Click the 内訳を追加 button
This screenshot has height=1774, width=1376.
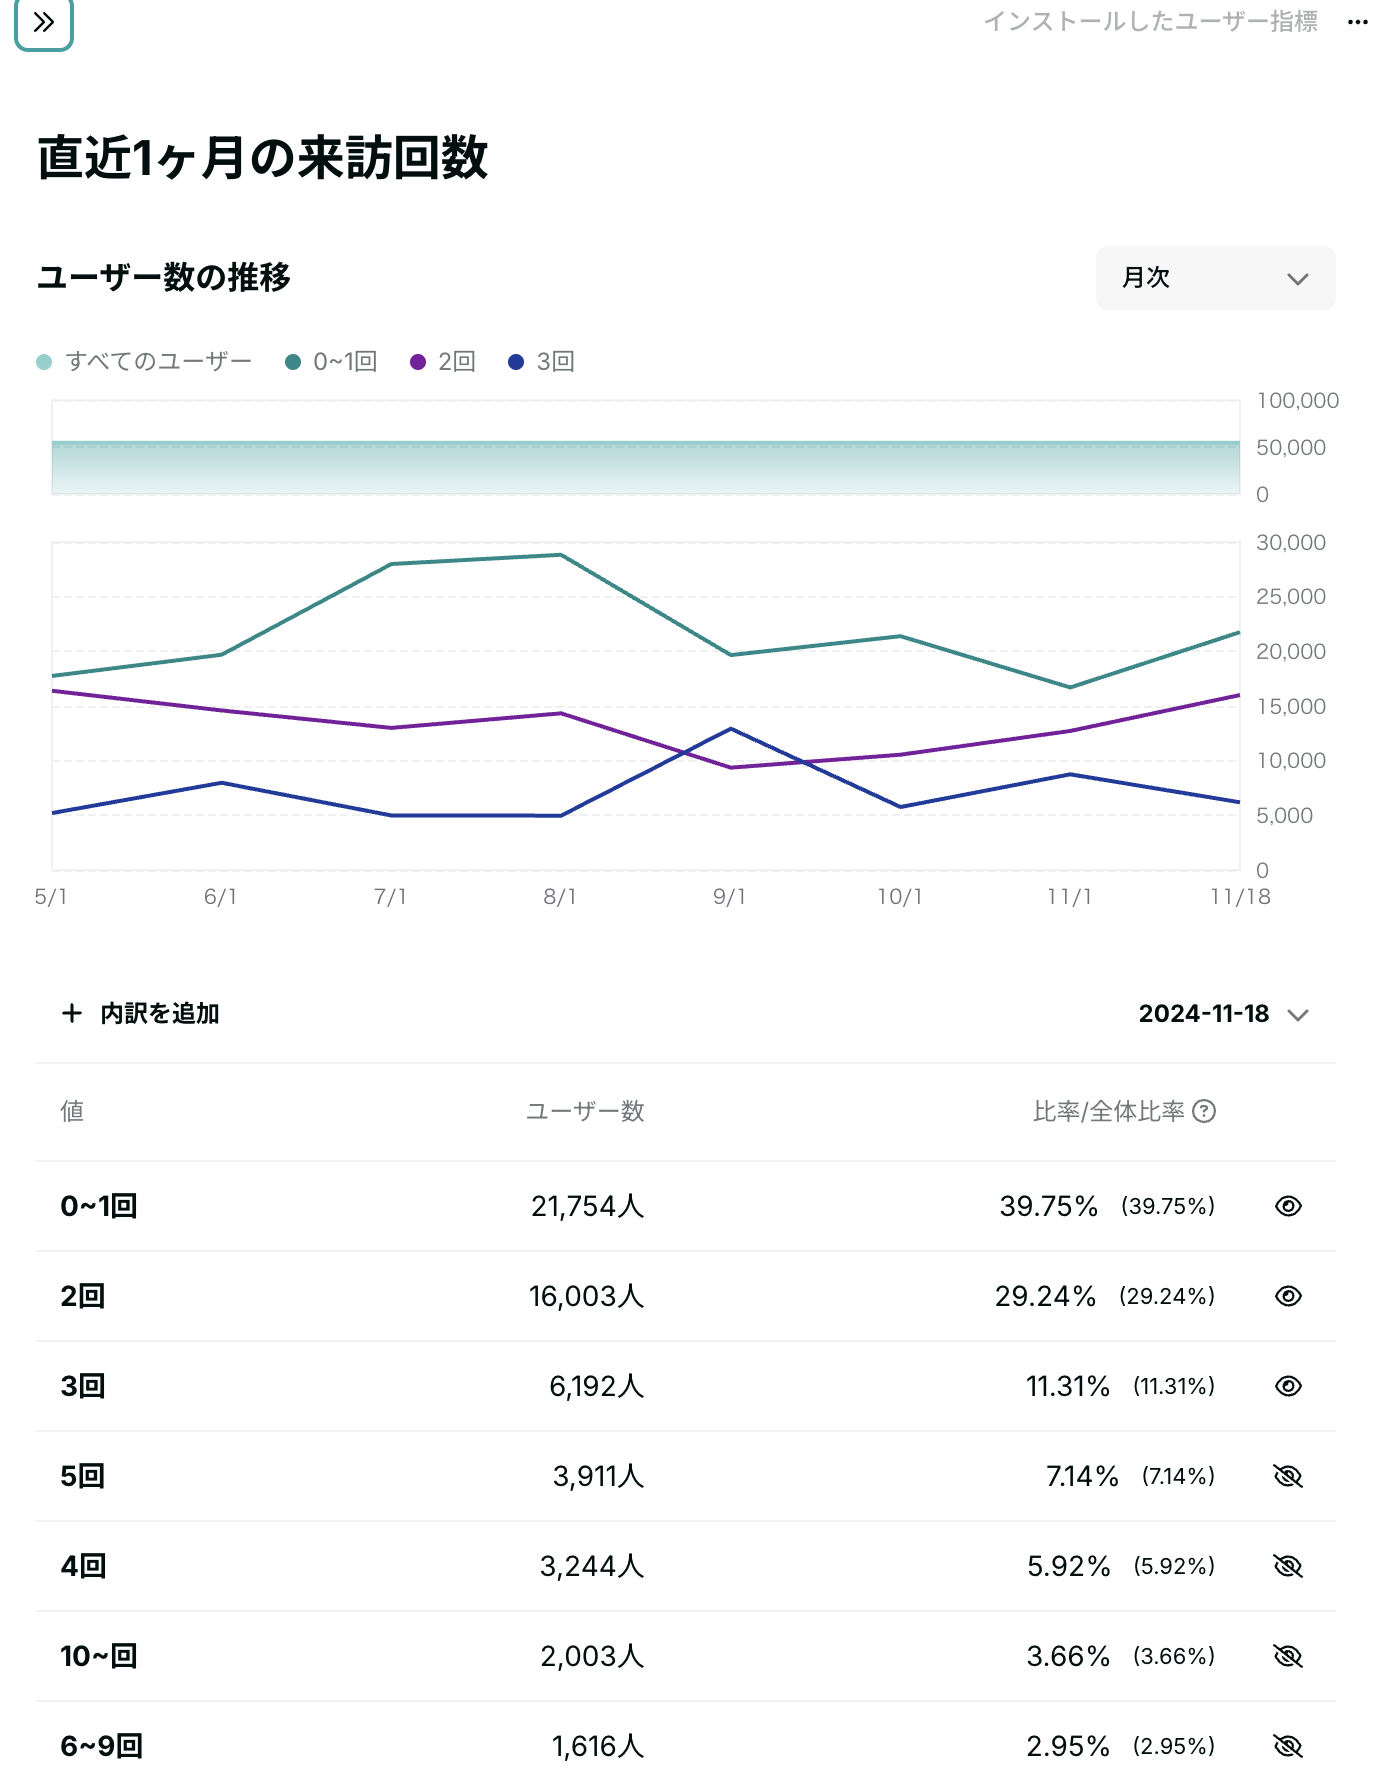pyautogui.click(x=141, y=1013)
